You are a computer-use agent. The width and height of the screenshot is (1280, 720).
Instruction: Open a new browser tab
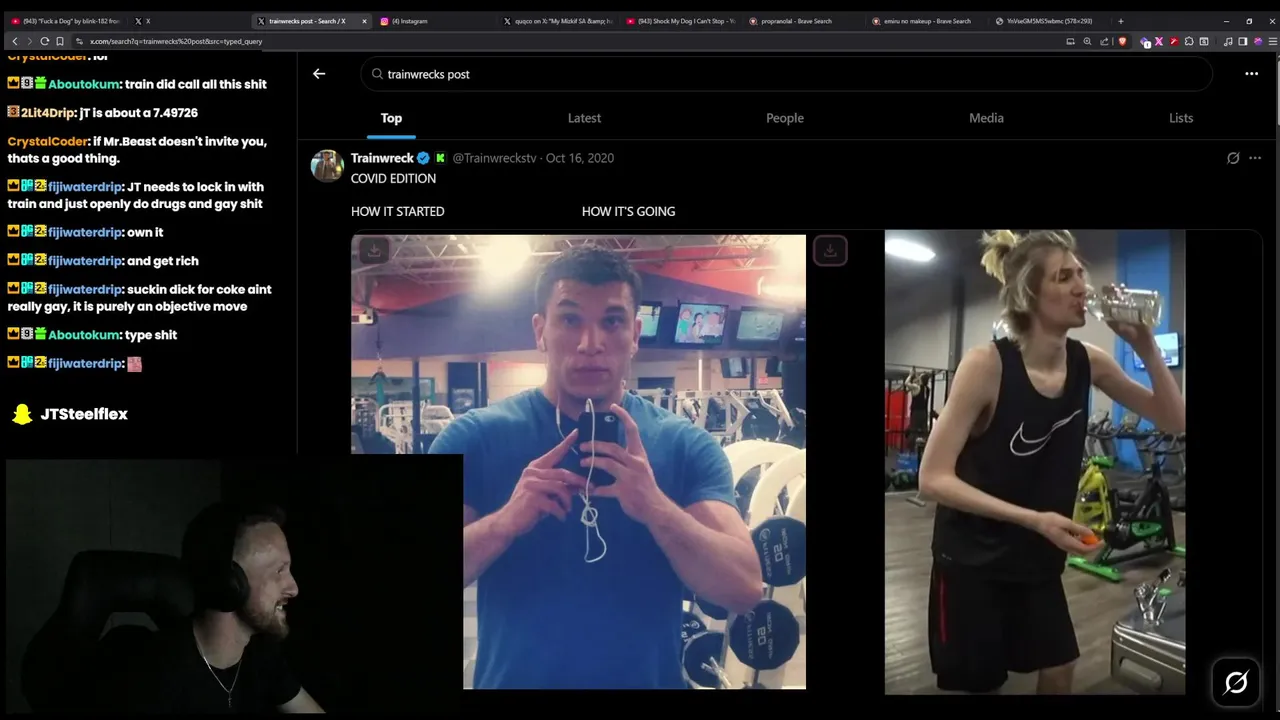(1120, 21)
